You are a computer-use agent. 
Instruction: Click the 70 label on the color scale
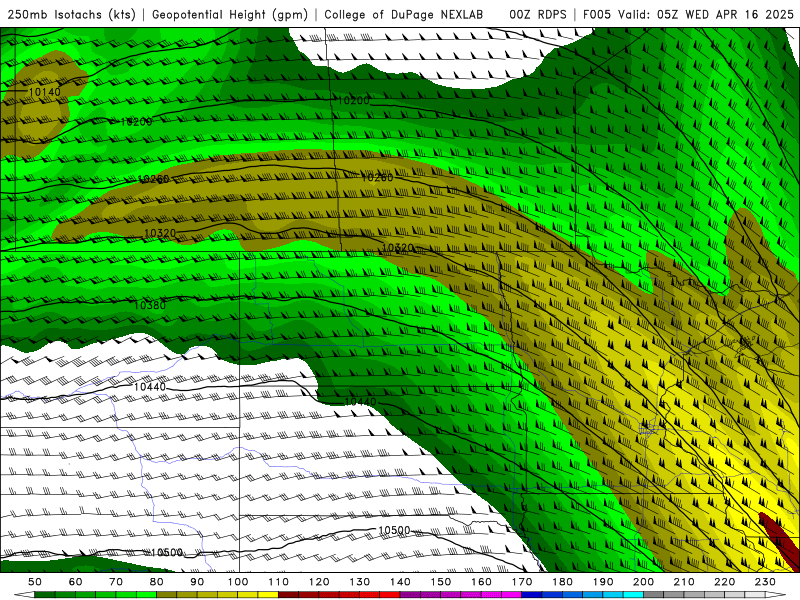pos(116,582)
